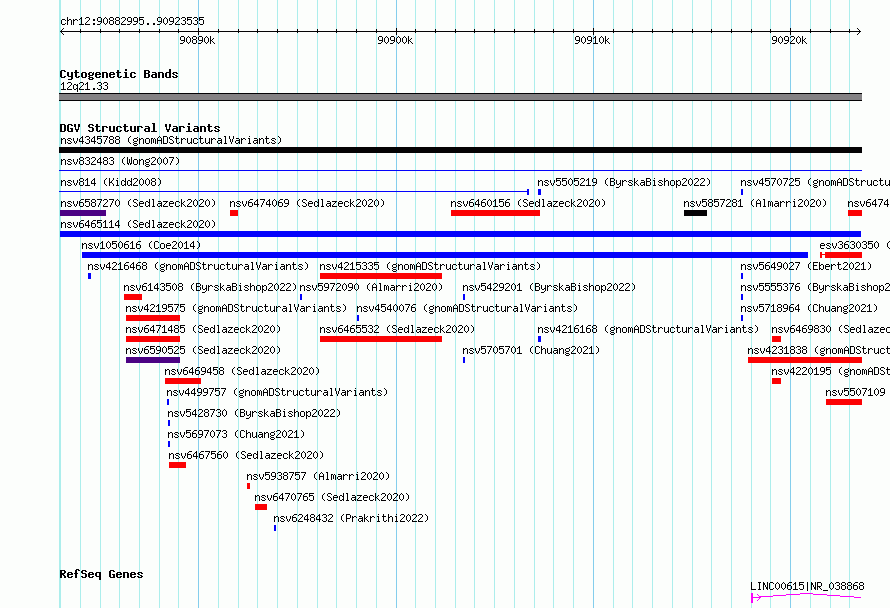Select the DGV Structural Variants track title
This screenshot has width=890, height=608.
140,128
